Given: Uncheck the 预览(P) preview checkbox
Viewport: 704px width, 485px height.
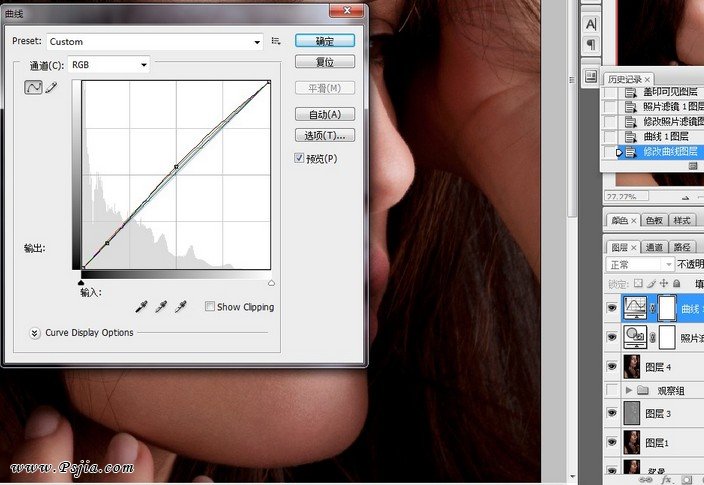Looking at the screenshot, I should (300, 158).
